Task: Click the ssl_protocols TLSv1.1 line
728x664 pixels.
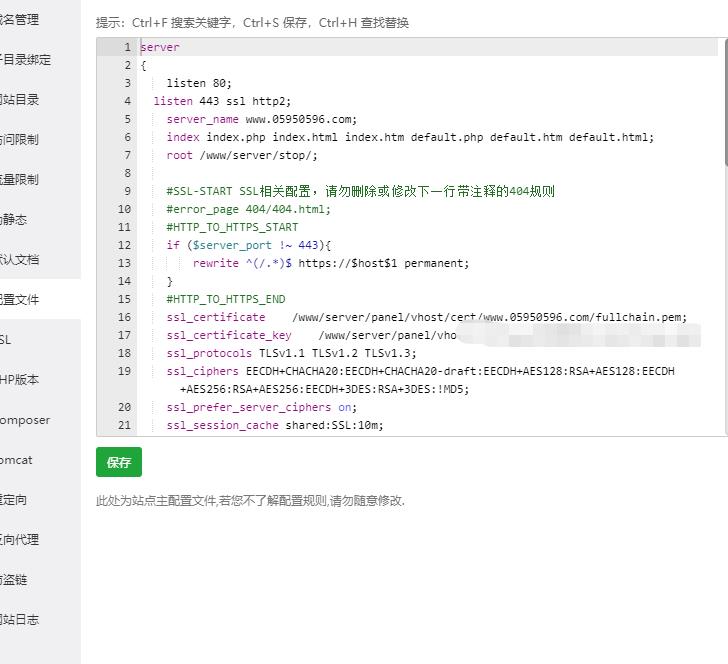Action: click(292, 353)
